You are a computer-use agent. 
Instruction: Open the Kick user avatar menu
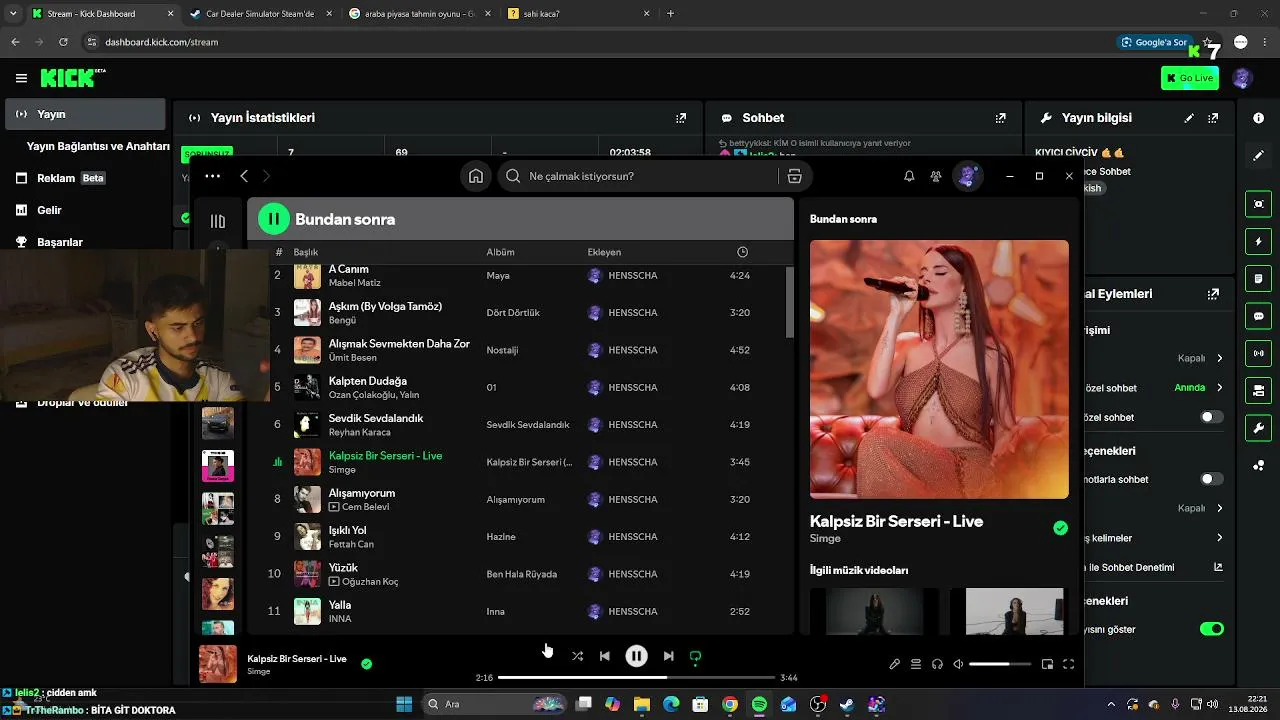click(1243, 78)
